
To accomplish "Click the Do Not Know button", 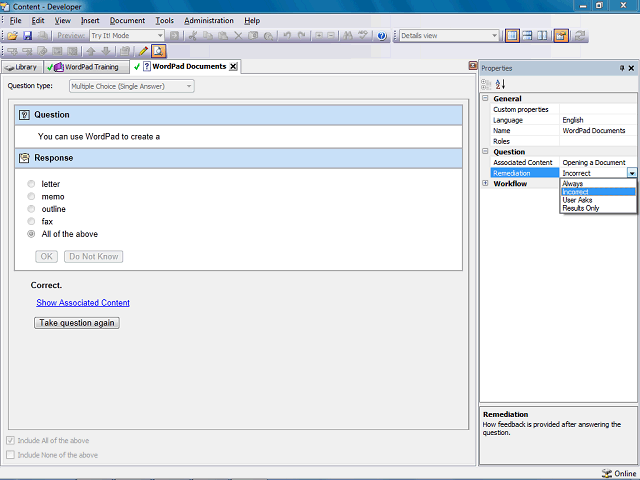I will point(93,256).
